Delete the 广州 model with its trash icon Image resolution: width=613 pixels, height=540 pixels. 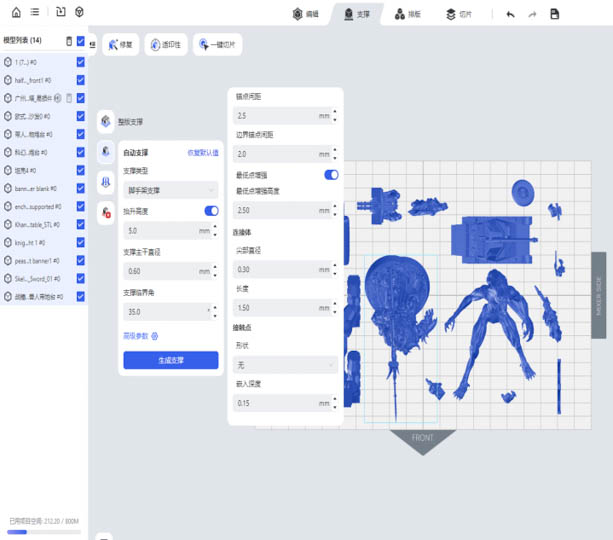pyautogui.click(x=69, y=98)
